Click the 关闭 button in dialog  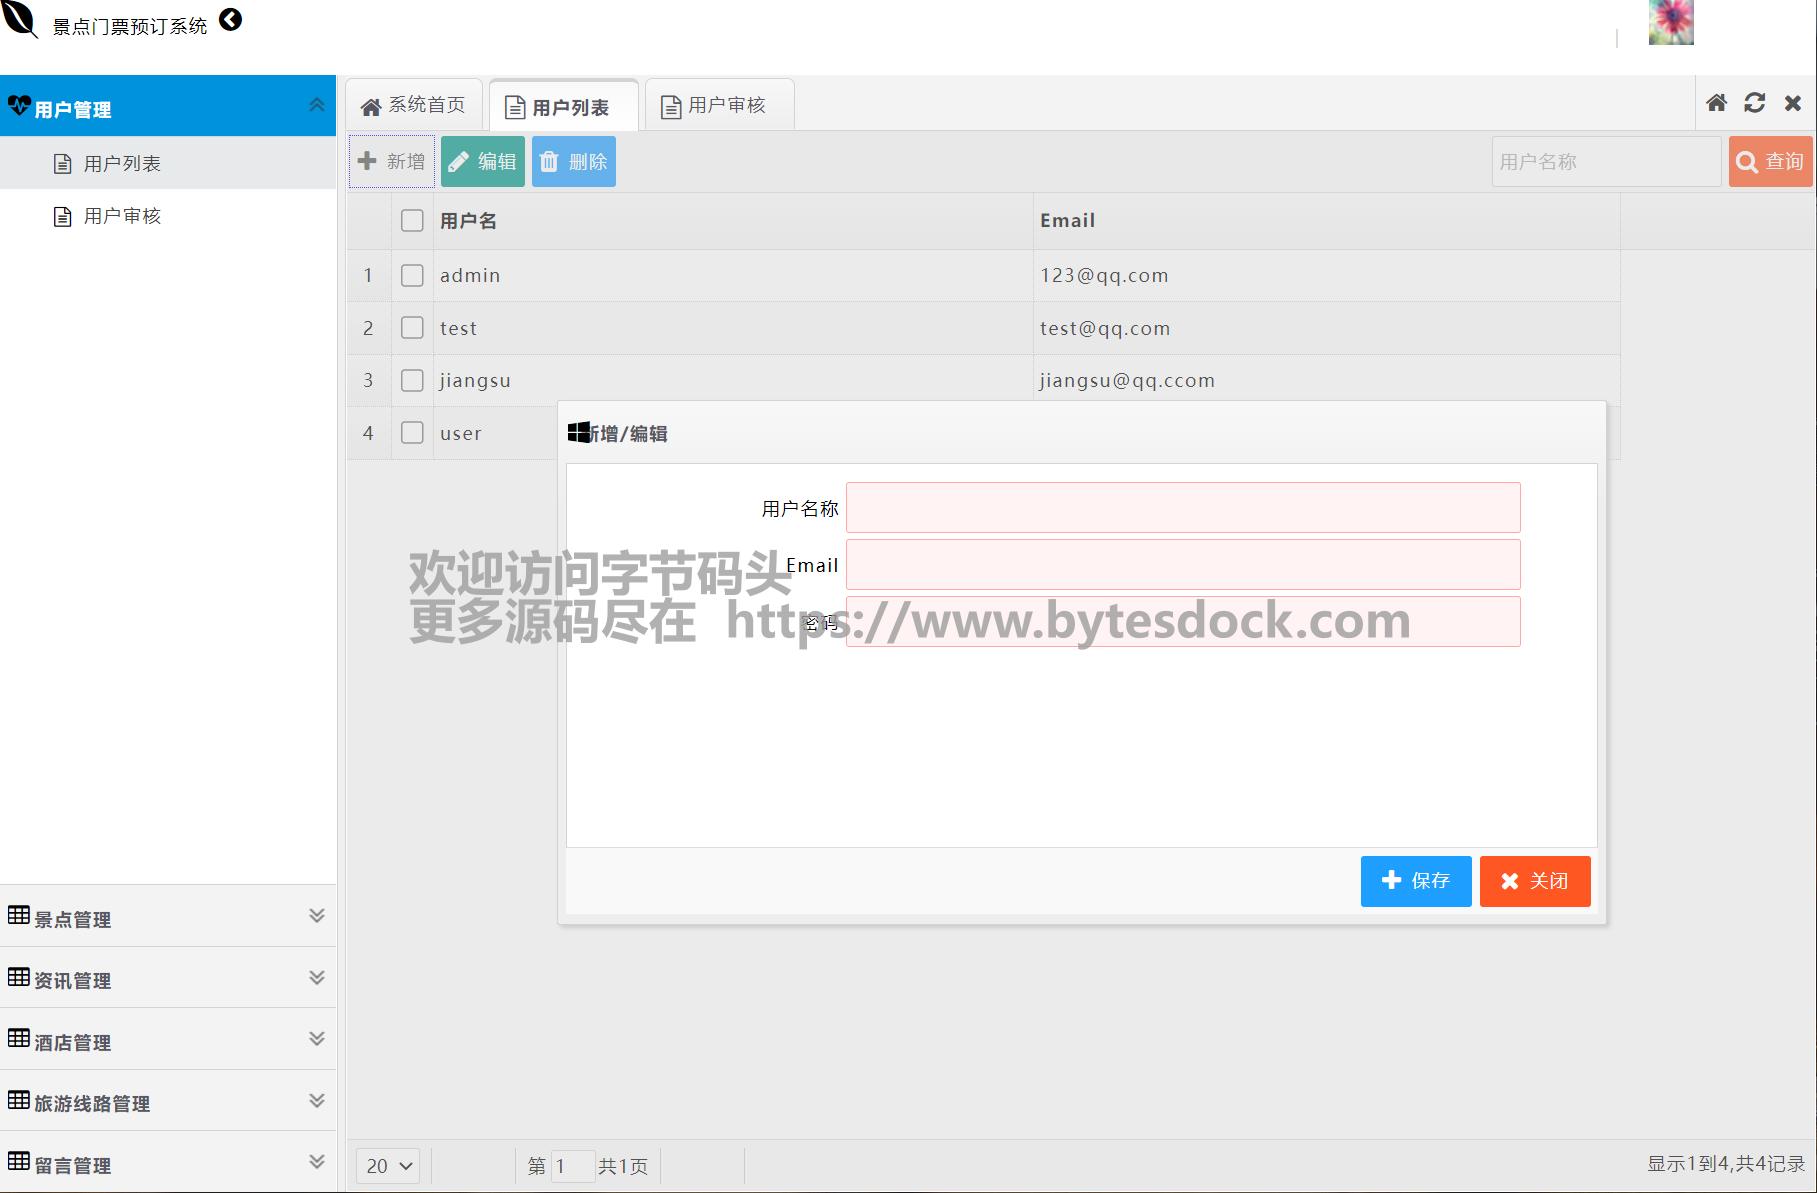(x=1534, y=881)
